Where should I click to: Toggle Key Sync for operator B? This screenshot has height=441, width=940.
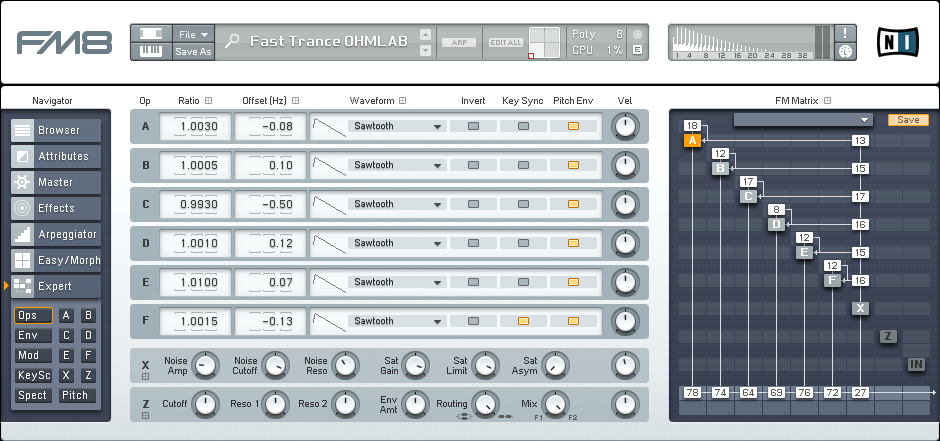coord(523,165)
